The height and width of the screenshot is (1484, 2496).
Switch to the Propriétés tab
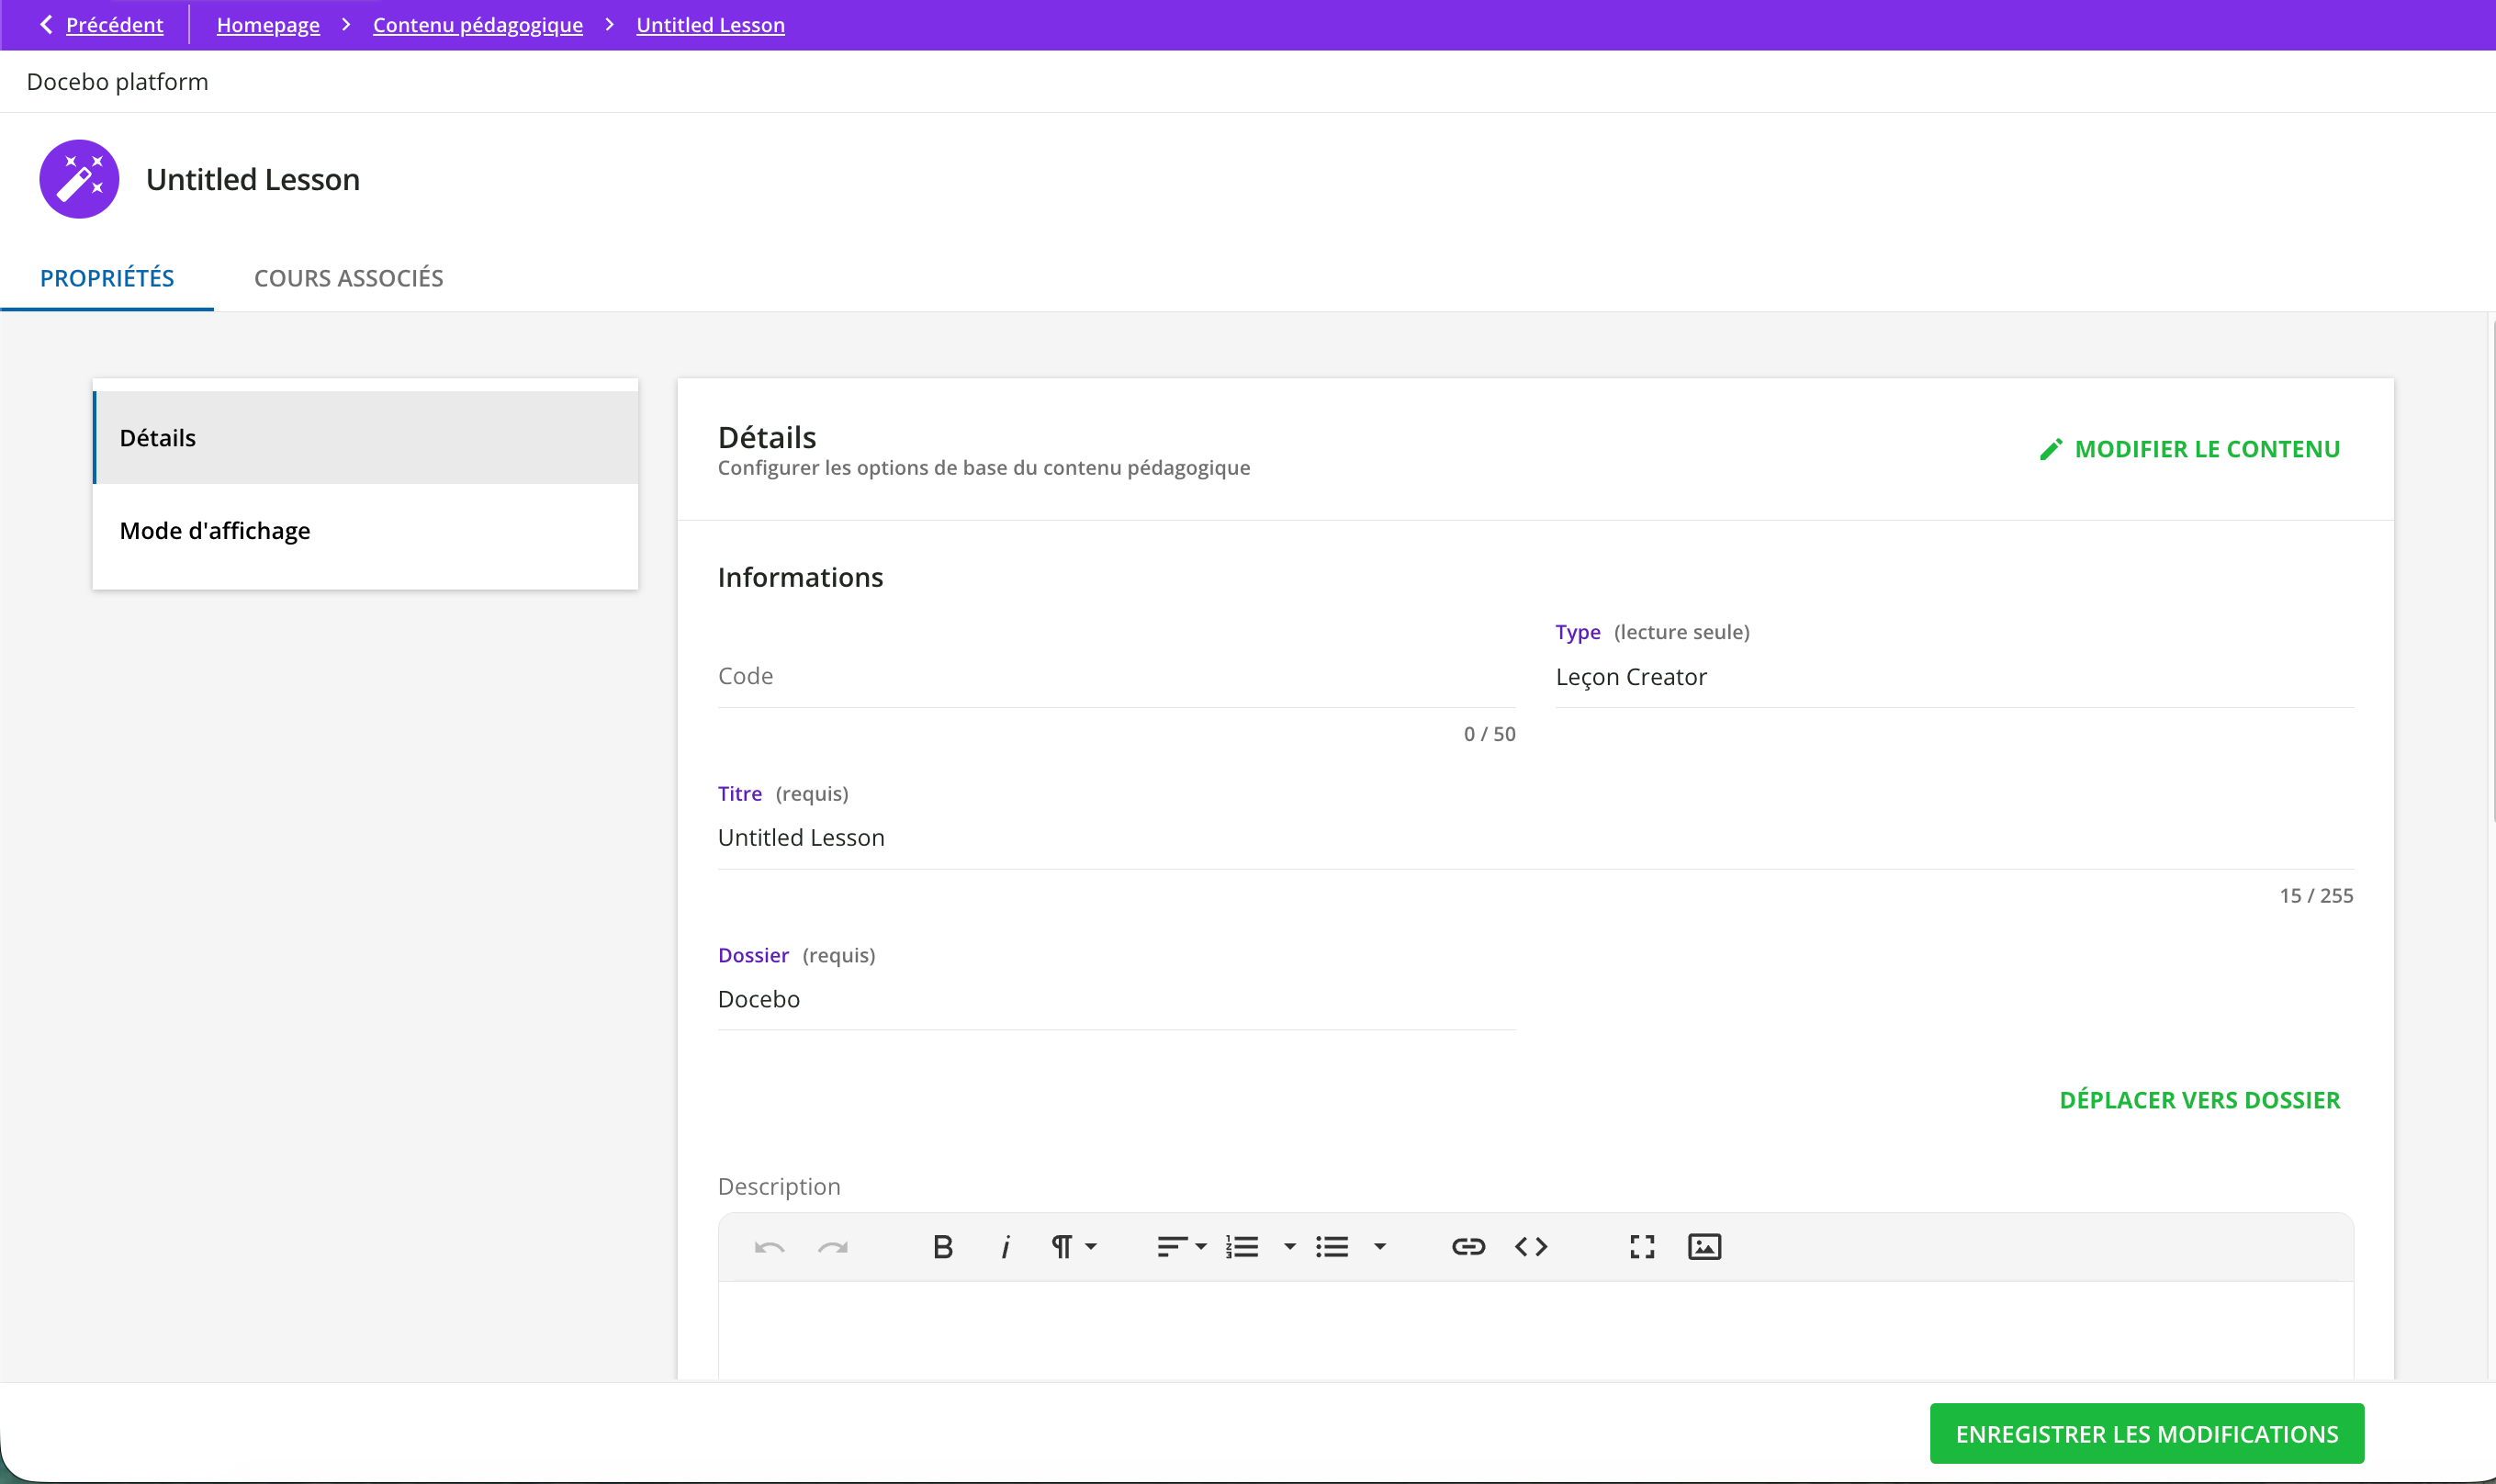click(x=106, y=278)
